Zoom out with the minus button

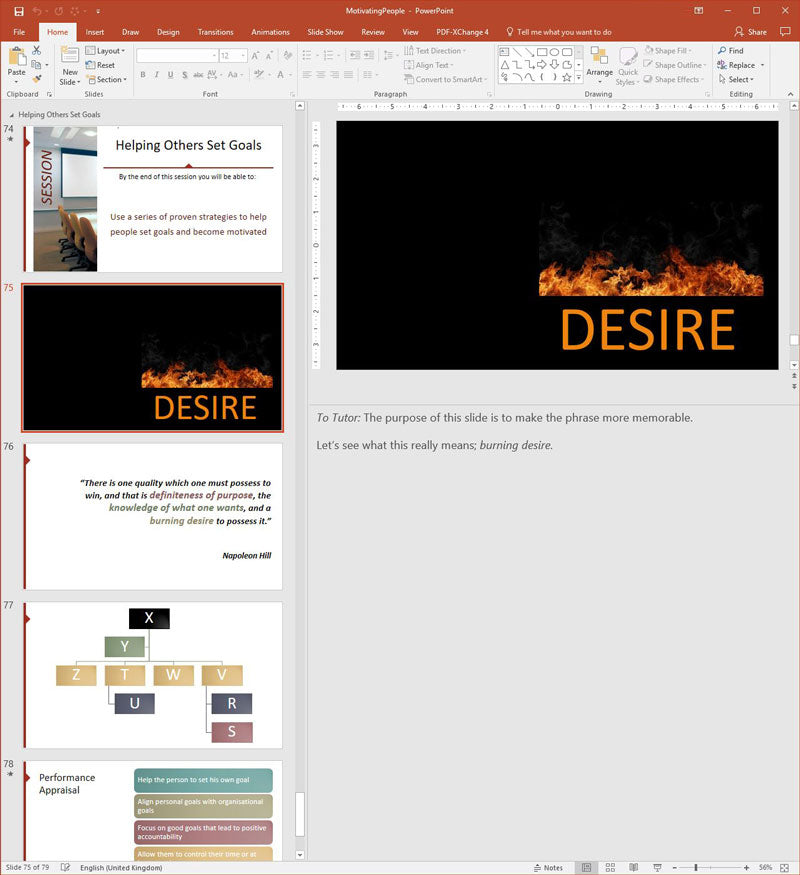tap(674, 867)
